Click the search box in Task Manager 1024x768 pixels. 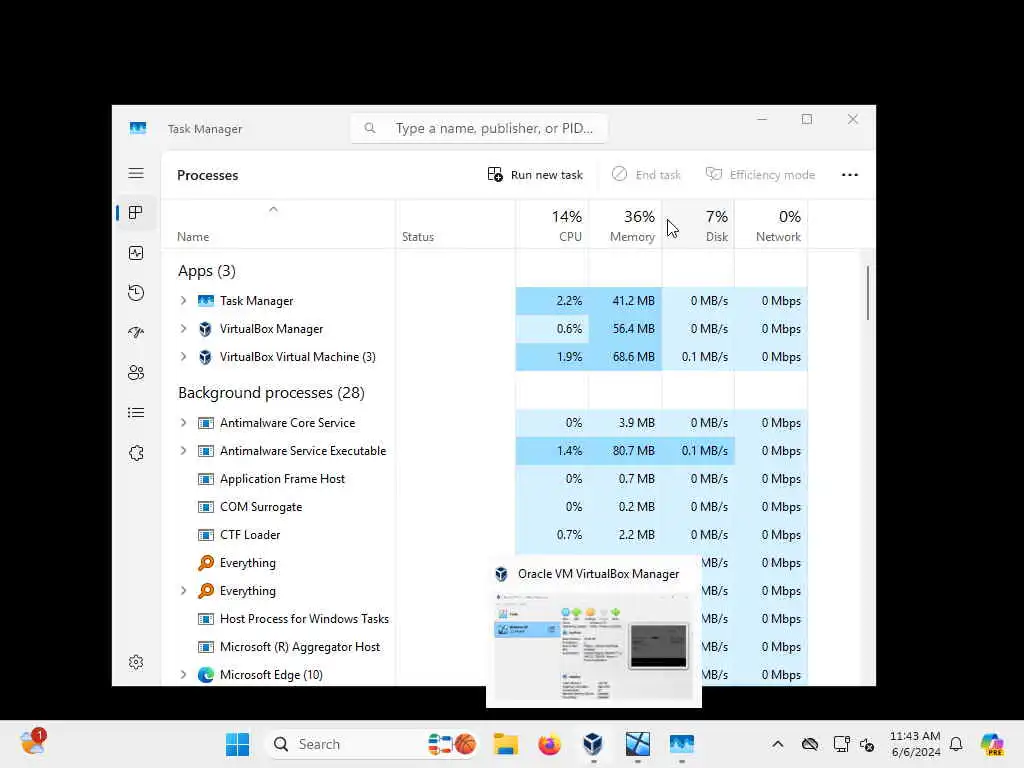(479, 128)
